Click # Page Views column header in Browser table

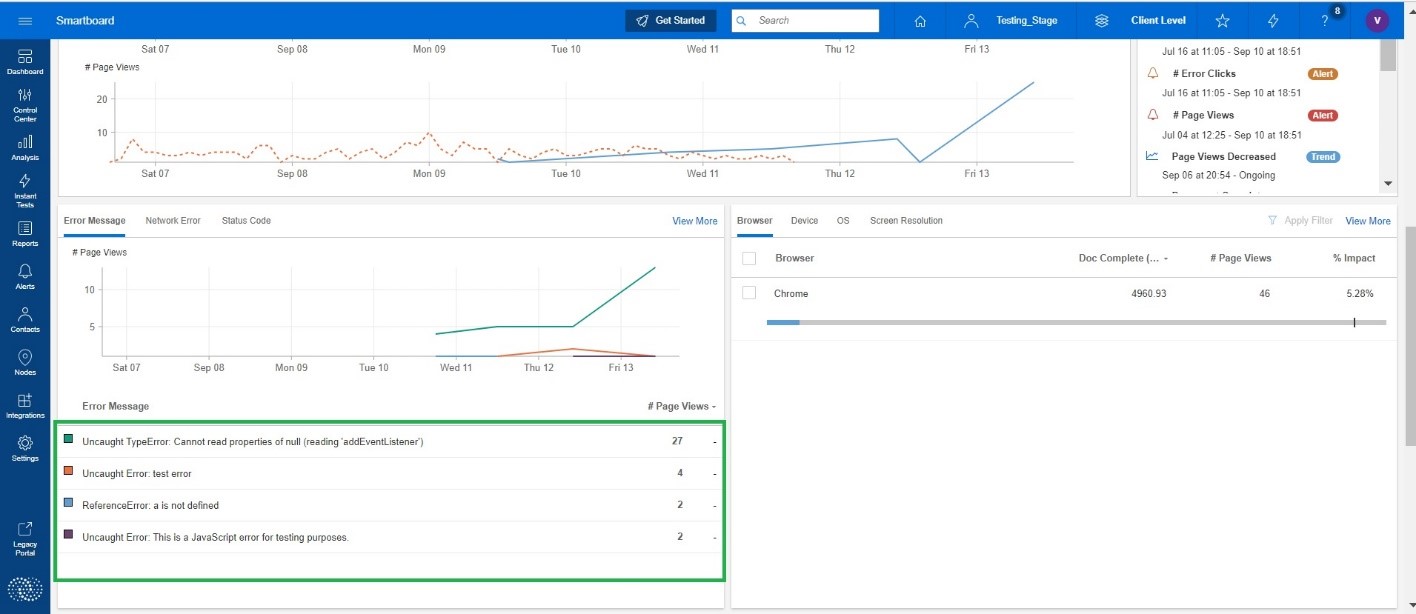(1241, 258)
